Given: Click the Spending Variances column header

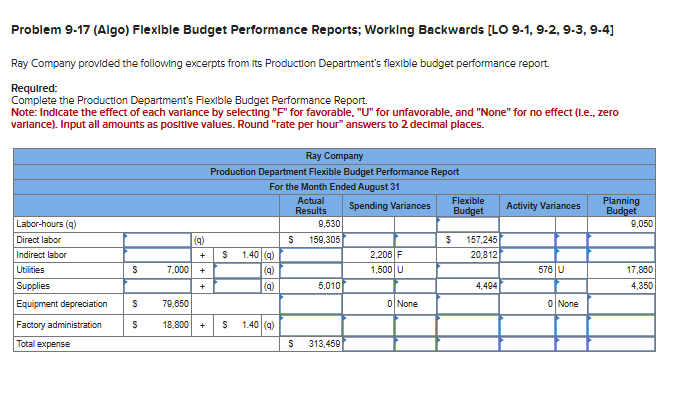Looking at the screenshot, I should pos(390,206).
